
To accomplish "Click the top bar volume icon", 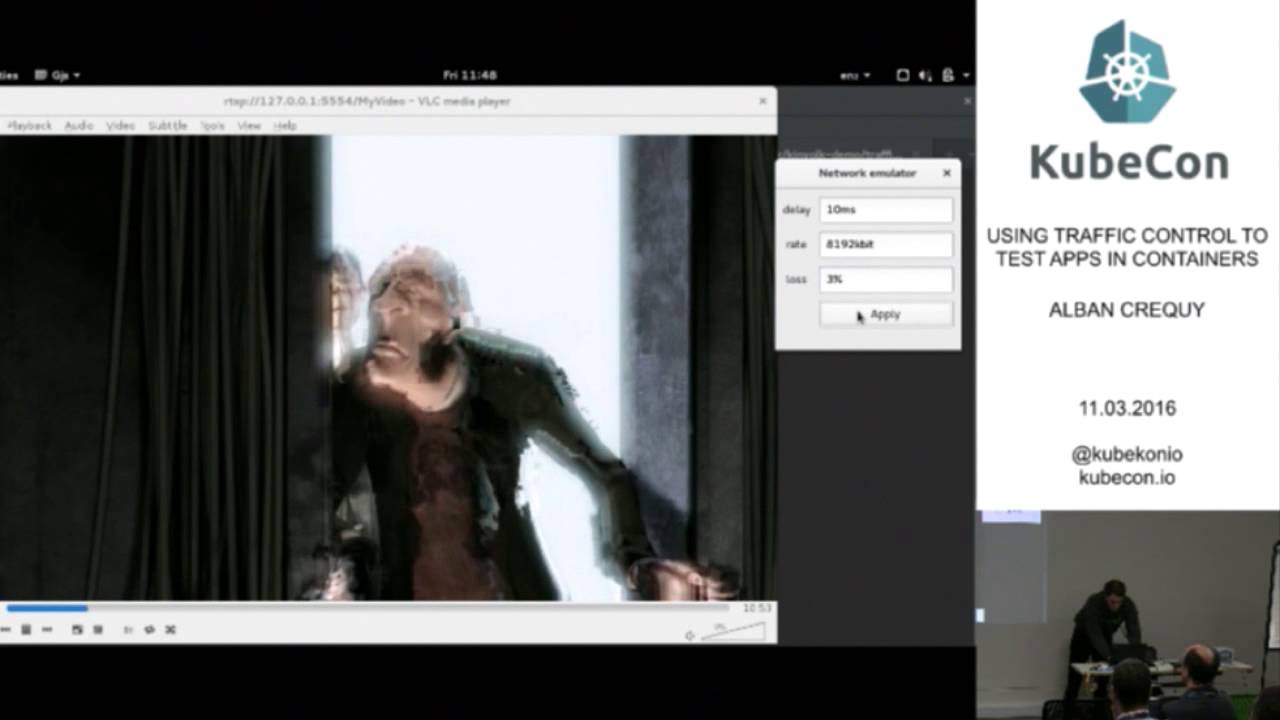I will point(925,75).
